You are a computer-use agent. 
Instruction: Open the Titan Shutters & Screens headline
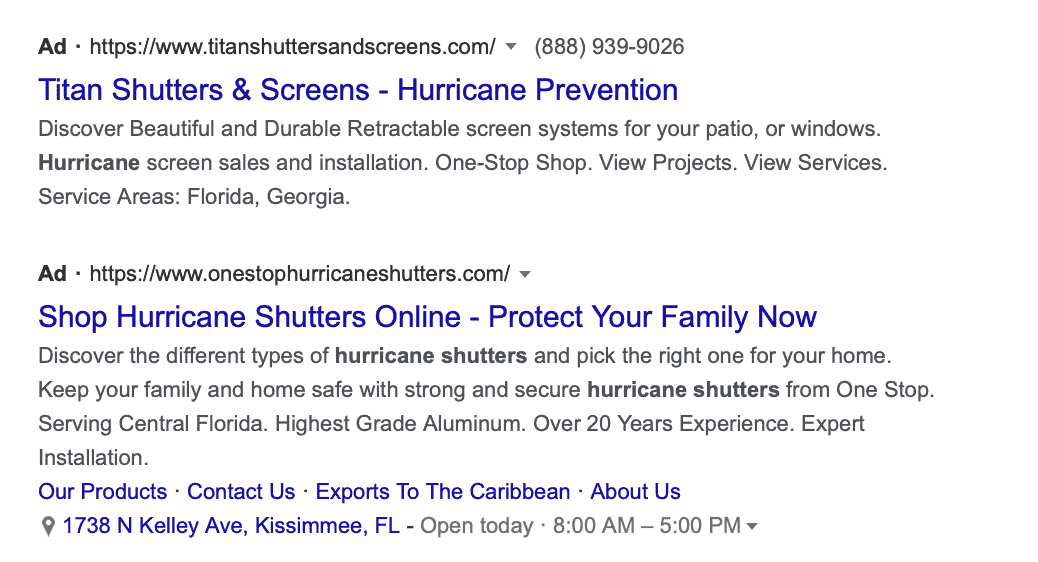(x=358, y=90)
